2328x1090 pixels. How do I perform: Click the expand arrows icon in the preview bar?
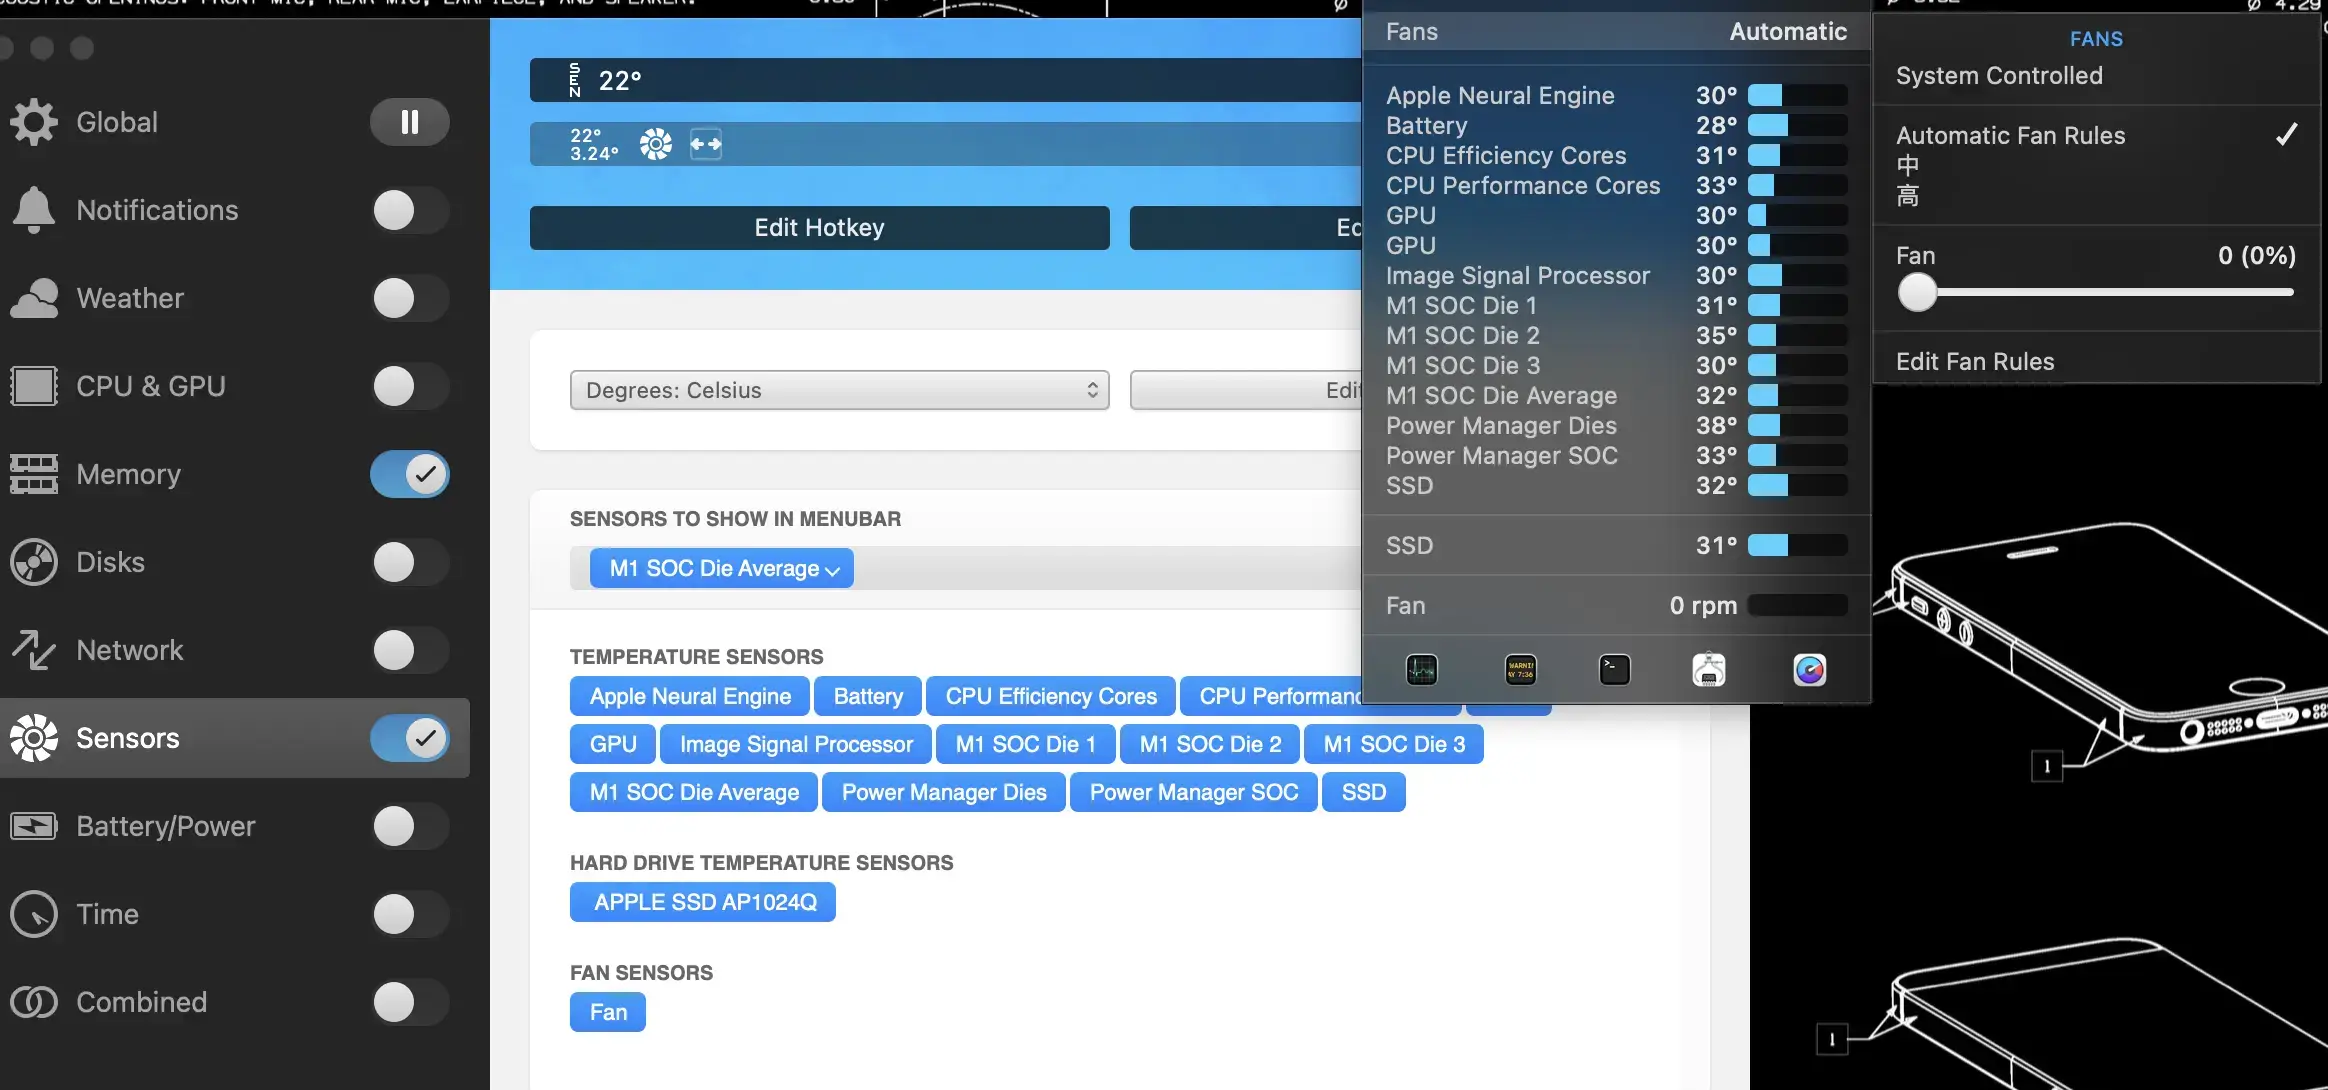[706, 144]
